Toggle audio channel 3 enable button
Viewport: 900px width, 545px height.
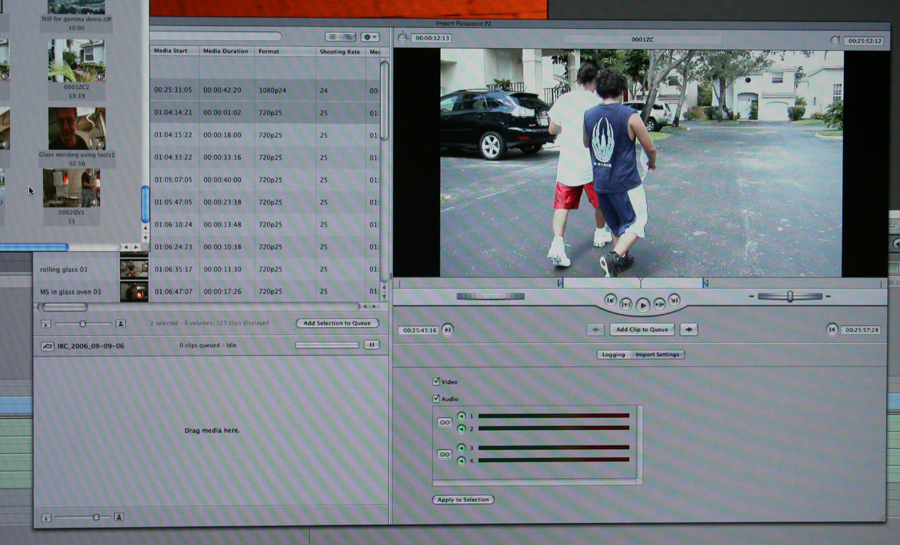tap(461, 448)
